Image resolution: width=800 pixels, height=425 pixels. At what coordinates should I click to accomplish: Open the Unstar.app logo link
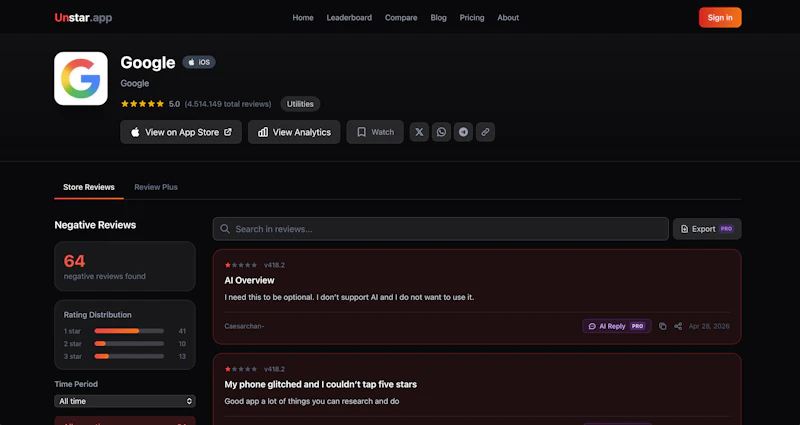tap(83, 17)
